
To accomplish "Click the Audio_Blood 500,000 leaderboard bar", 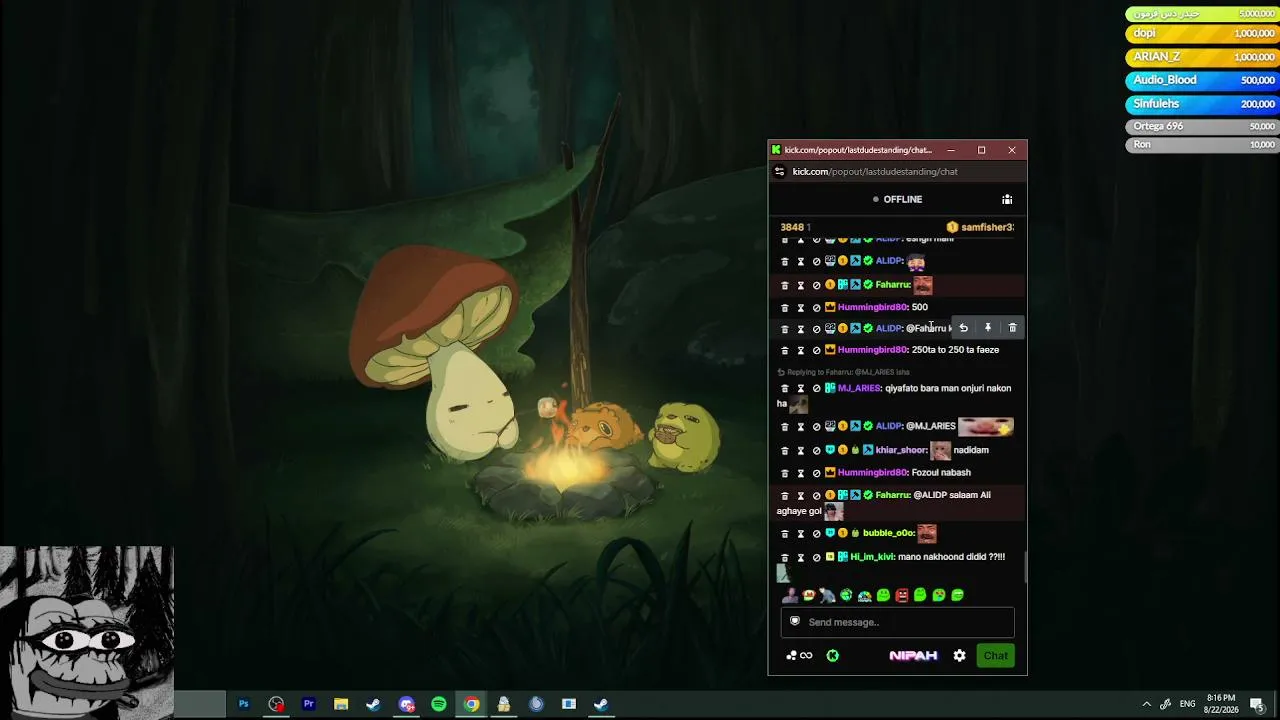I will click(1203, 81).
